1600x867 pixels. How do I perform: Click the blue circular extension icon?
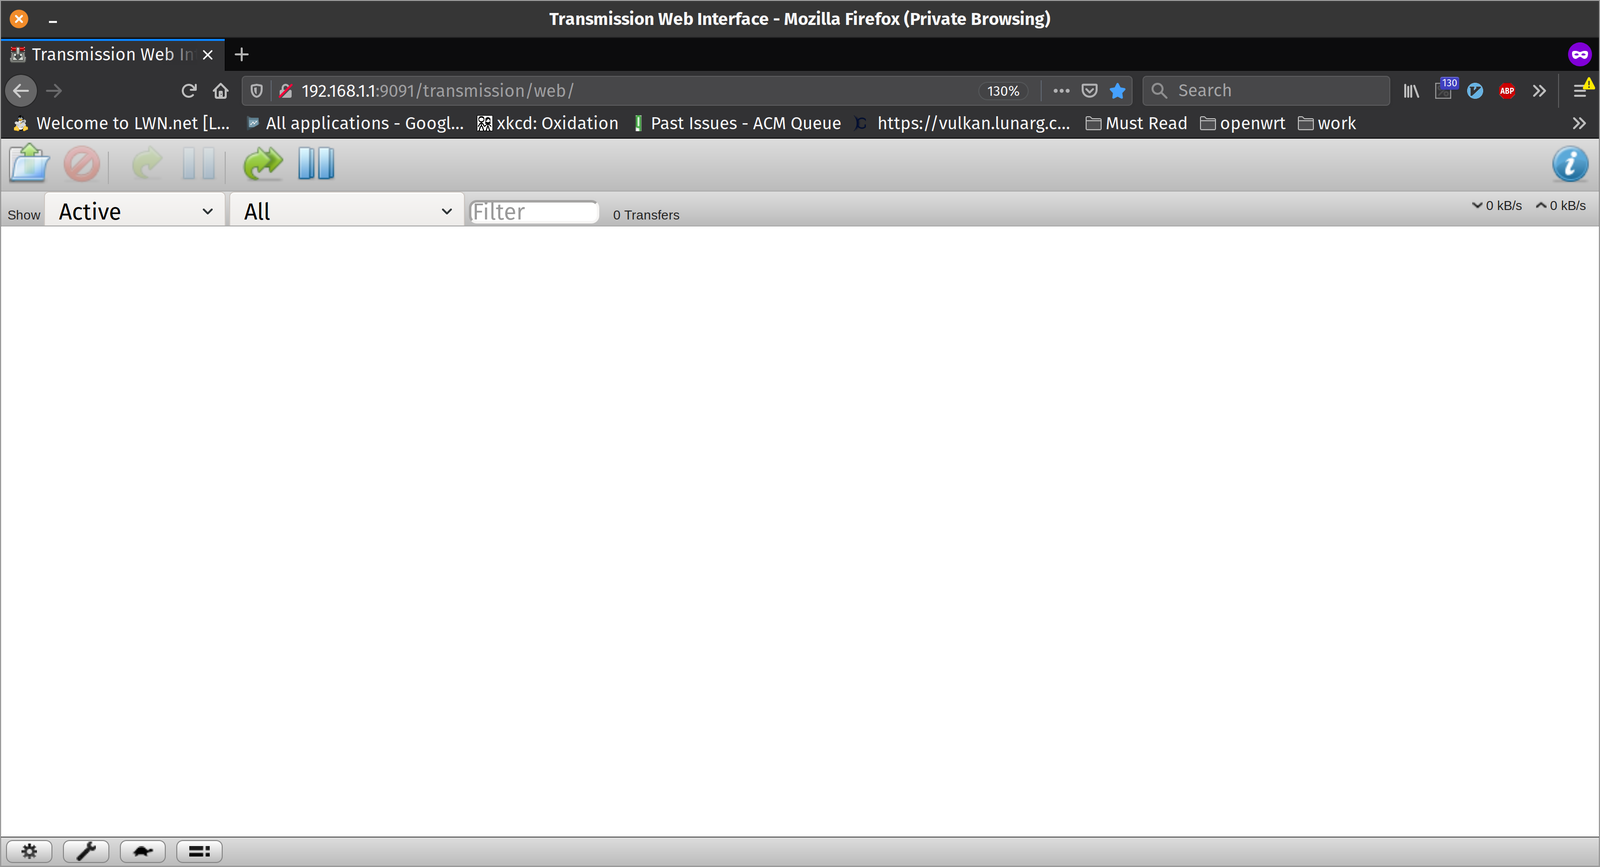pyautogui.click(x=1475, y=91)
